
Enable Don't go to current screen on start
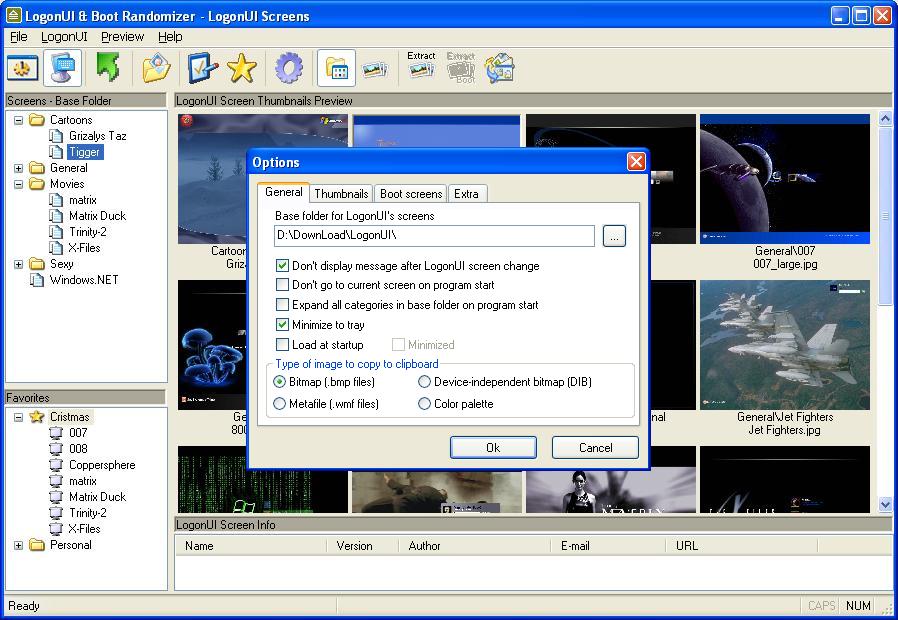point(282,285)
